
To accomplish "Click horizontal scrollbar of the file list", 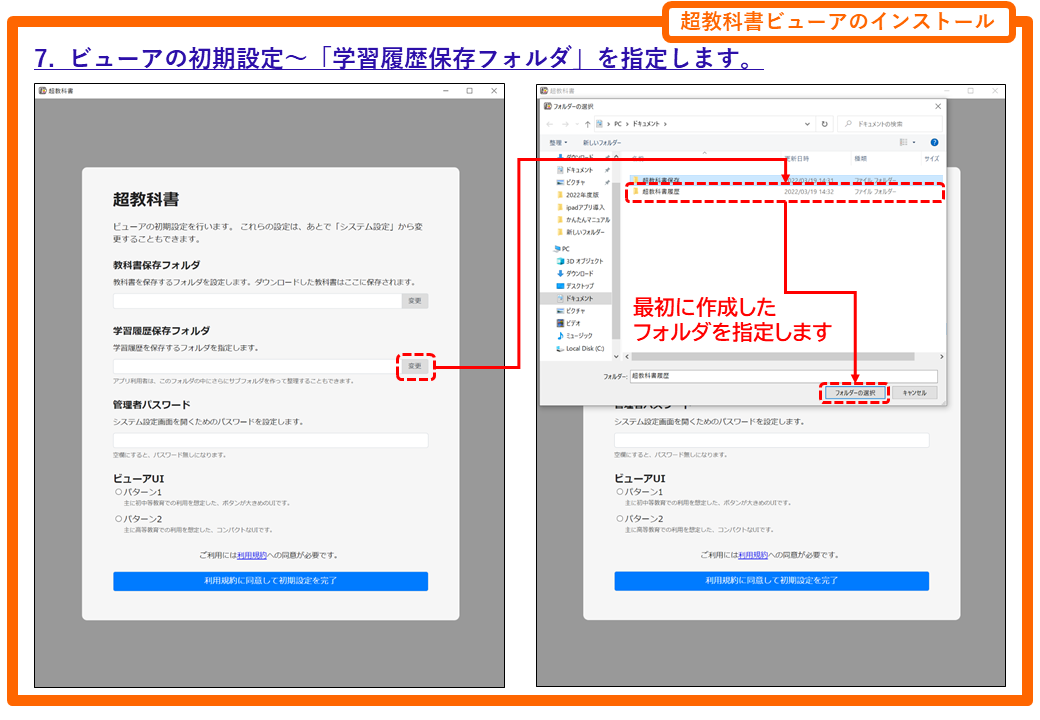I will [773, 357].
